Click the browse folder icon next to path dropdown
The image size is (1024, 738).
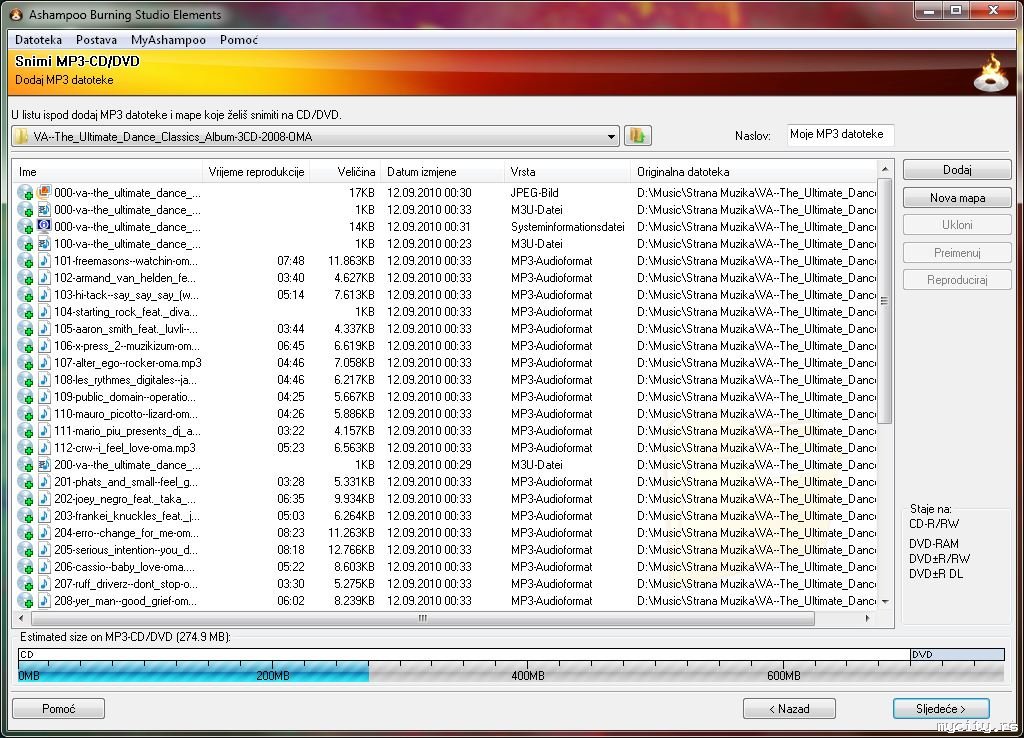click(x=637, y=136)
